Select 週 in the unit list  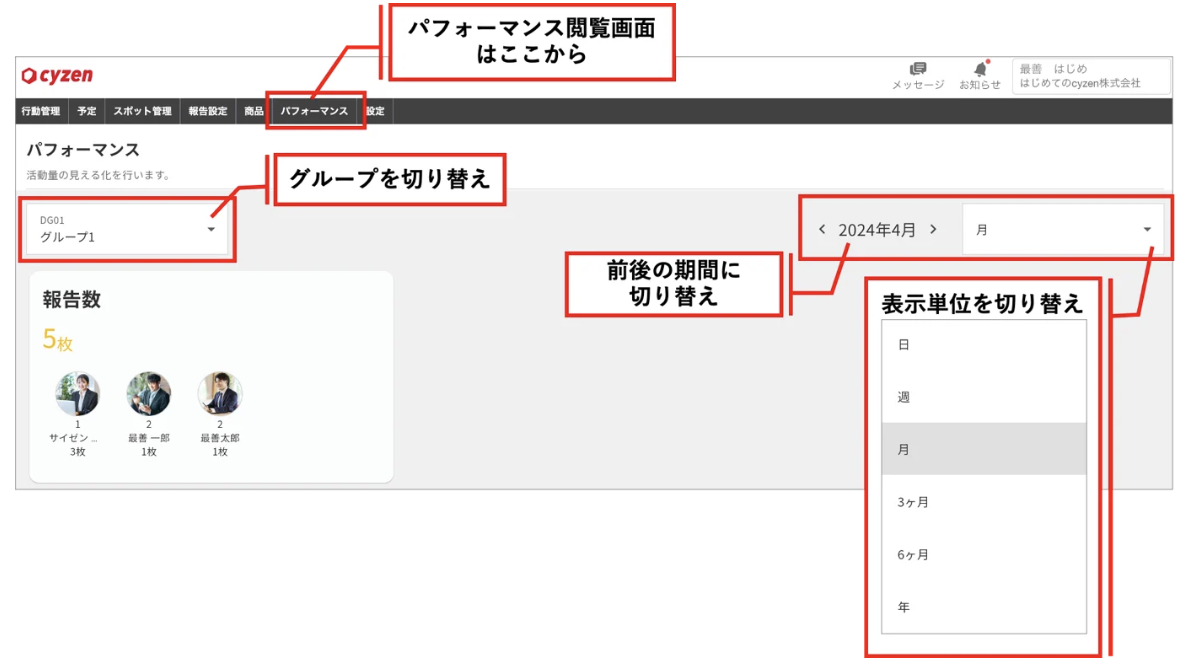pos(984,397)
